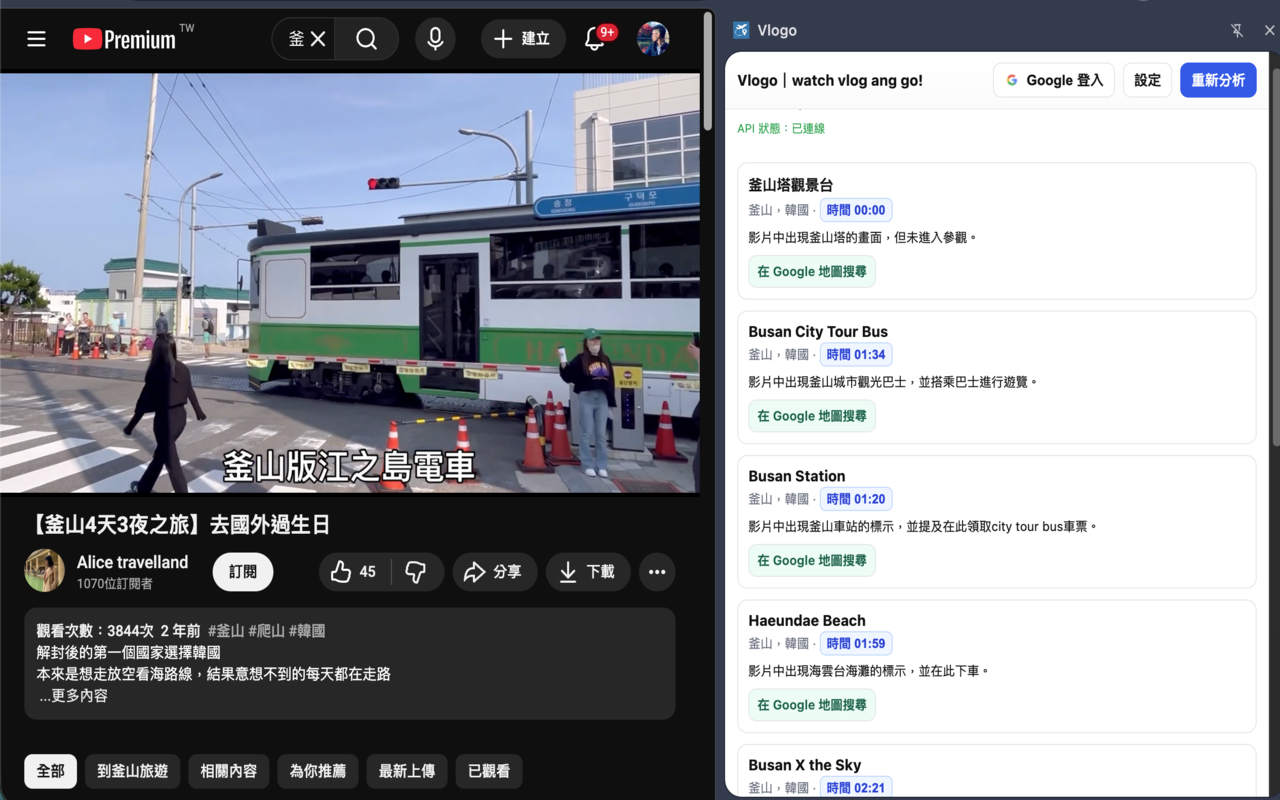Open the YouTube hamburger guide menu
The height and width of the screenshot is (800, 1280).
pos(36,39)
